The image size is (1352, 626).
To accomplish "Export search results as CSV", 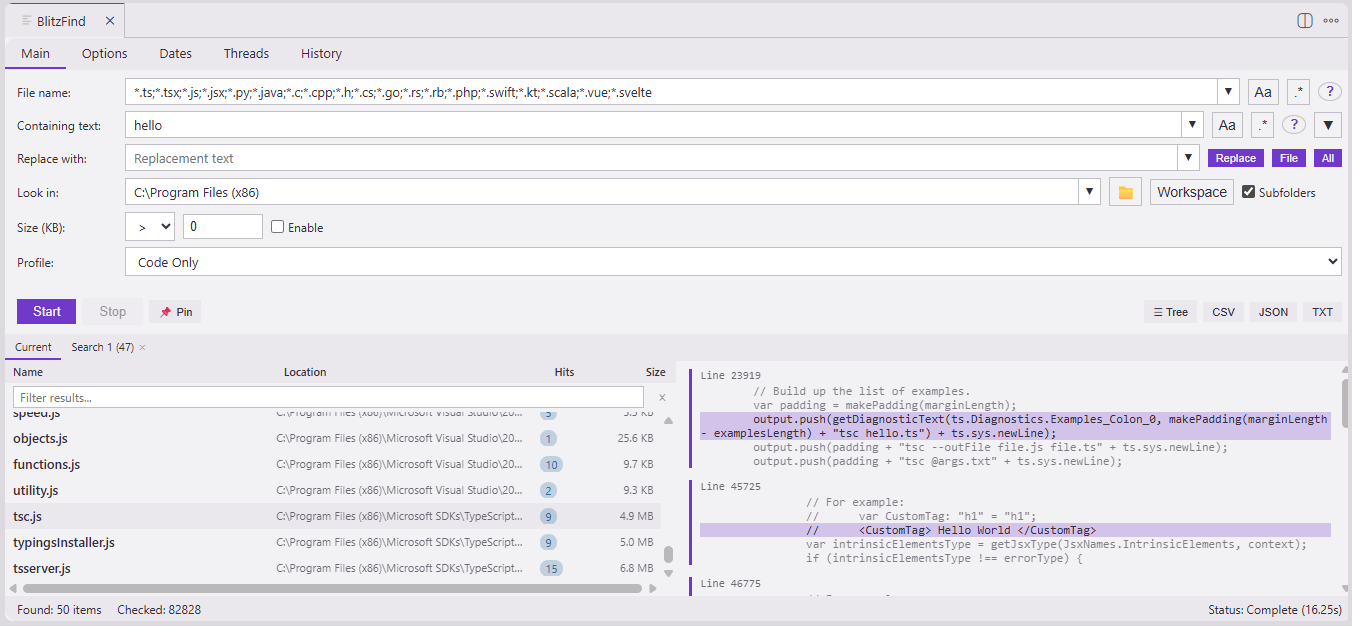I will pyautogui.click(x=1222, y=311).
